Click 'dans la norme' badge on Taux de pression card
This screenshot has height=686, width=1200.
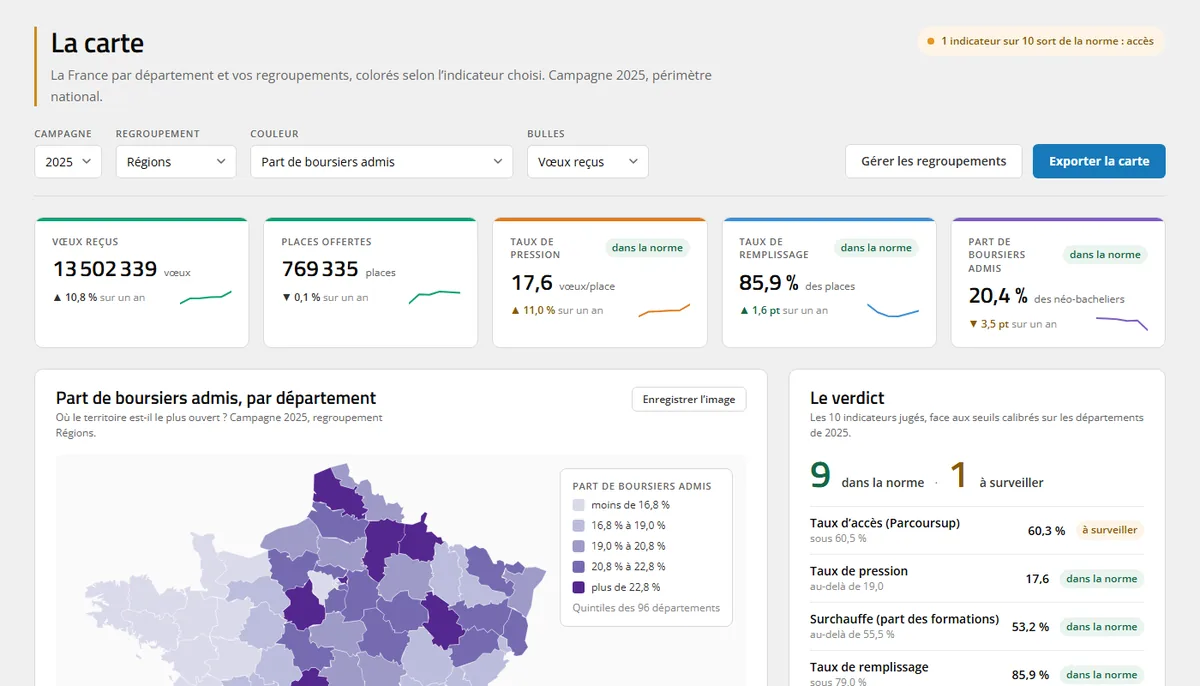pos(647,248)
